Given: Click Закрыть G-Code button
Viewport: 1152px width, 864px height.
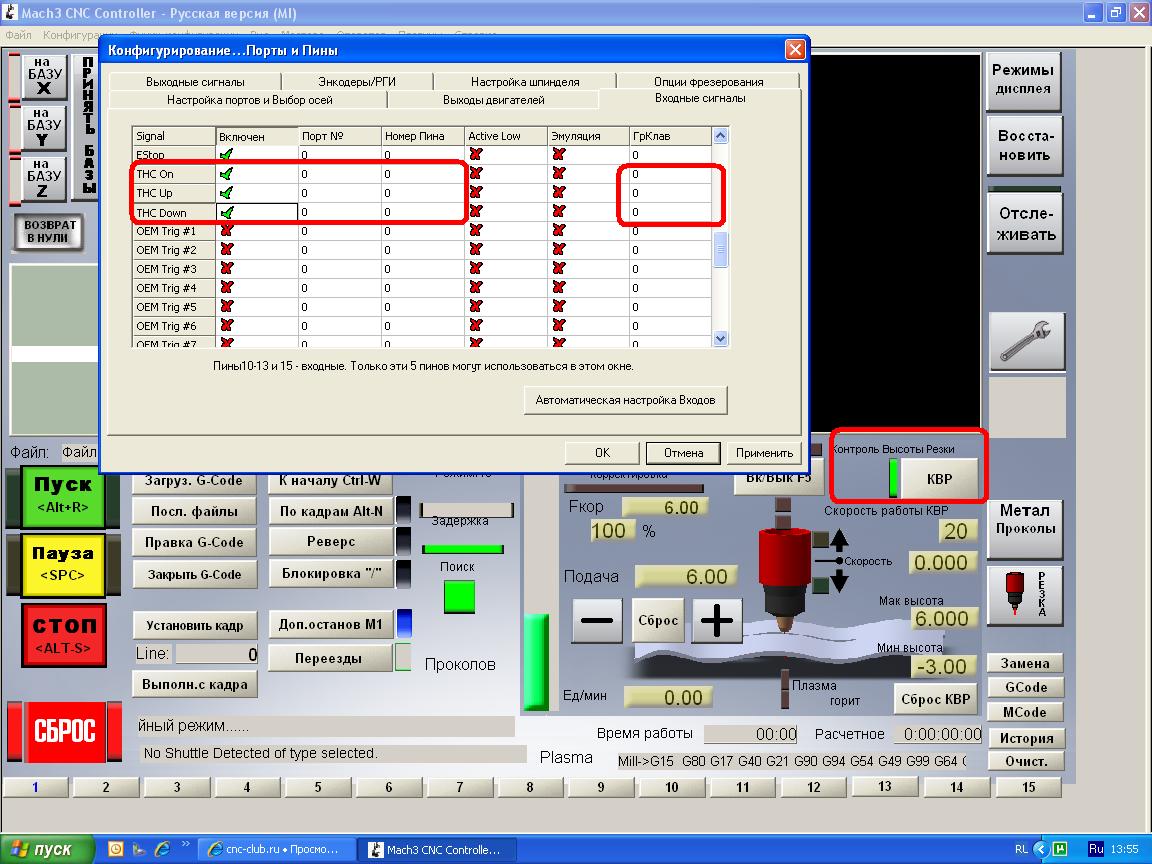Looking at the screenshot, I should pyautogui.click(x=194, y=575).
